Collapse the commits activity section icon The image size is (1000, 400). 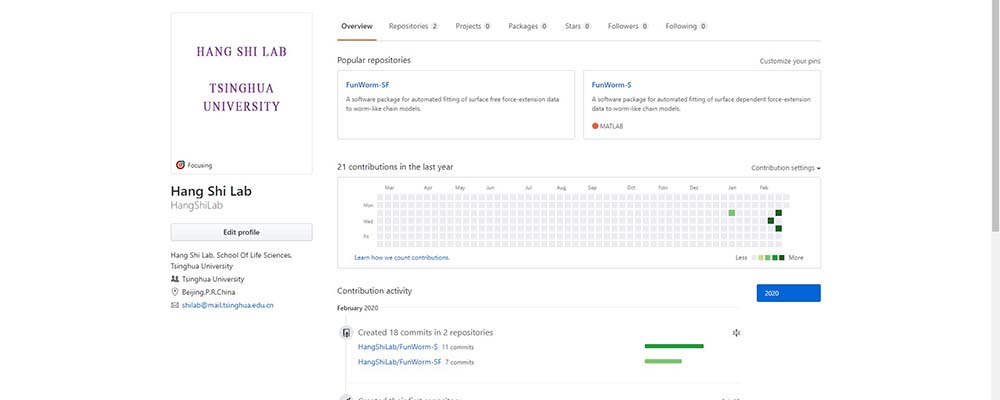pos(736,332)
